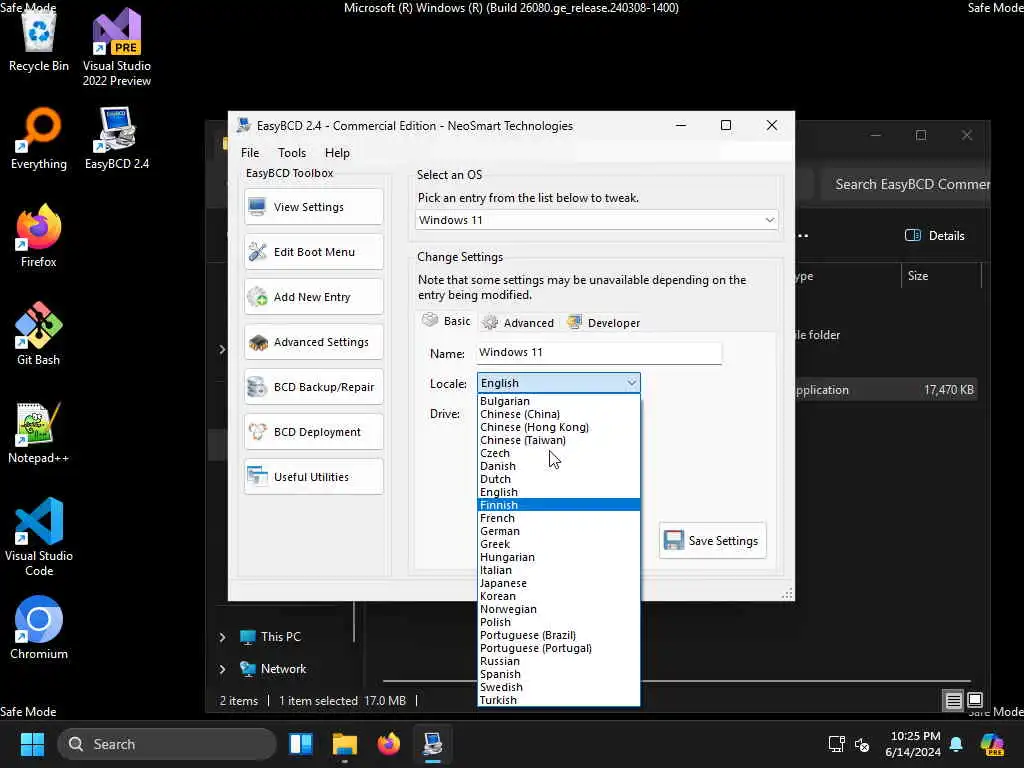1024x768 pixels.
Task: Select Danish in the locale list
Action: (x=558, y=466)
